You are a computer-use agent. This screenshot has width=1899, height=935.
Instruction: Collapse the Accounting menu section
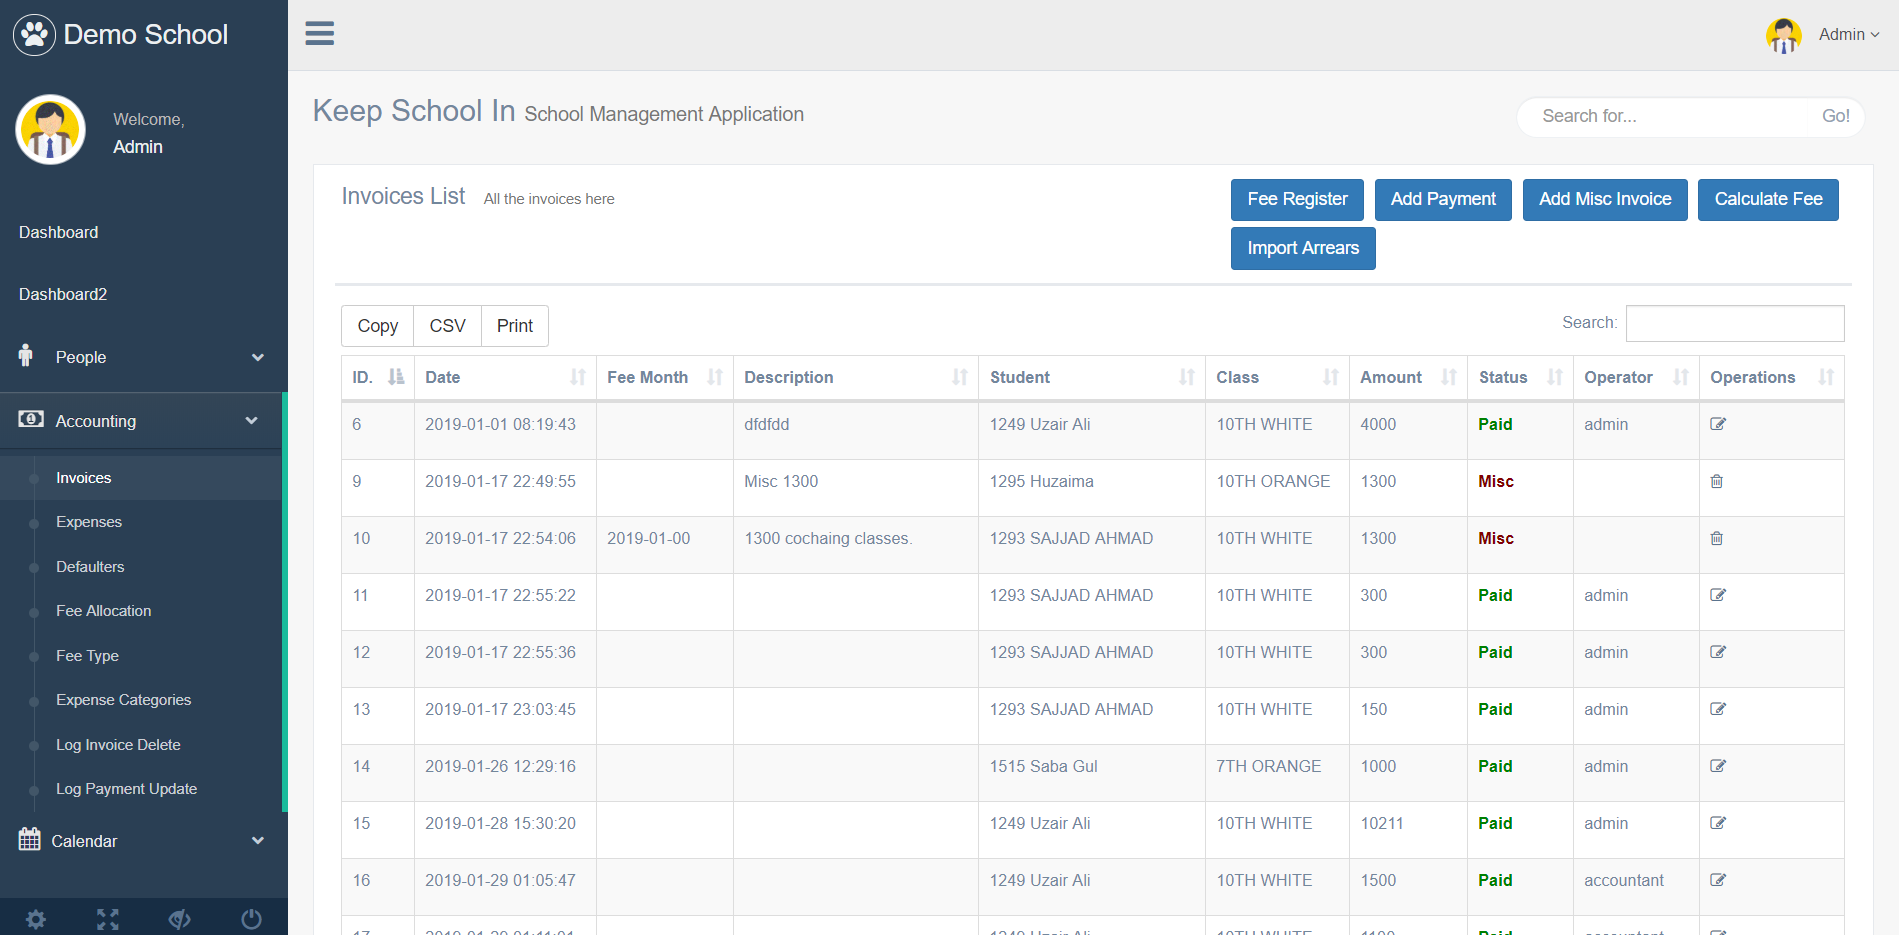[x=141, y=421]
